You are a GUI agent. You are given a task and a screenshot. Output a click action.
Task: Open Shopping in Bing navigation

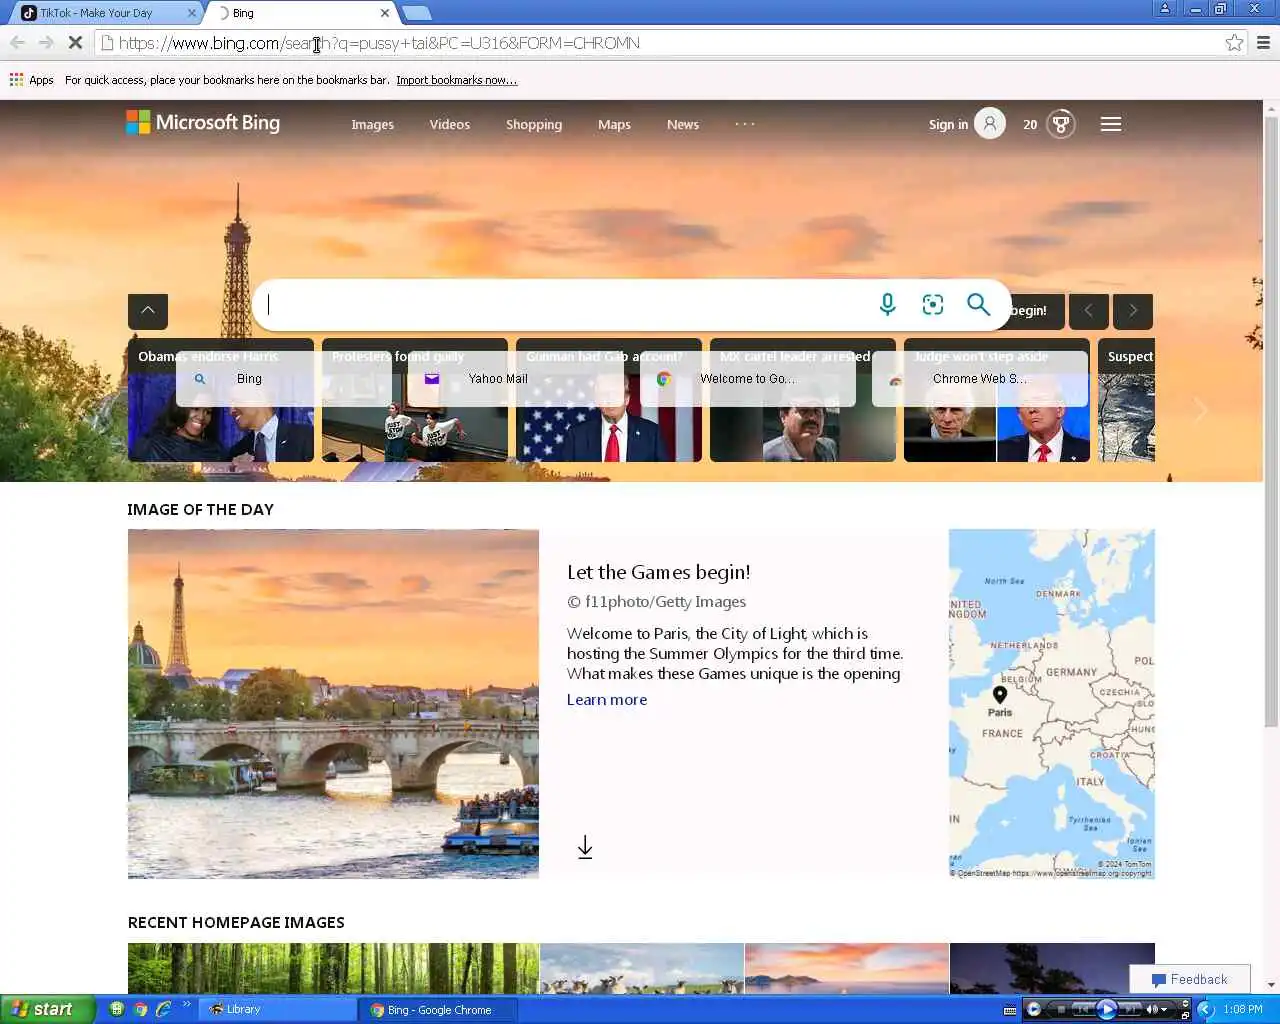534,125
